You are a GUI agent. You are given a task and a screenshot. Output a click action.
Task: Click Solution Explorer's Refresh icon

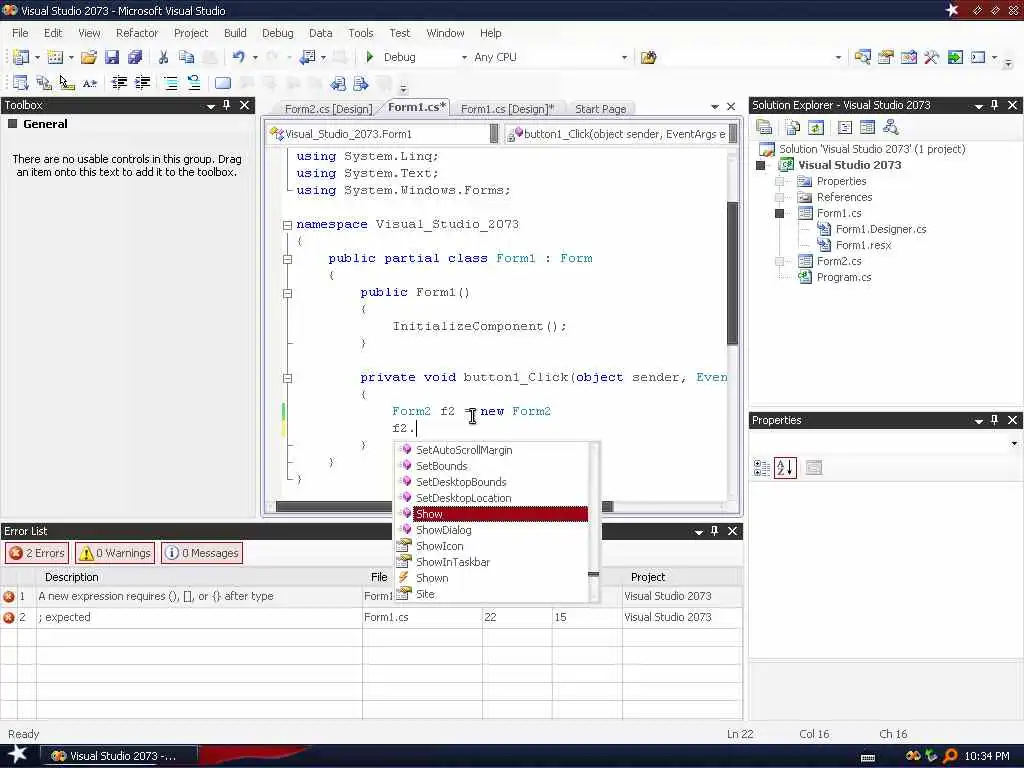[816, 127]
